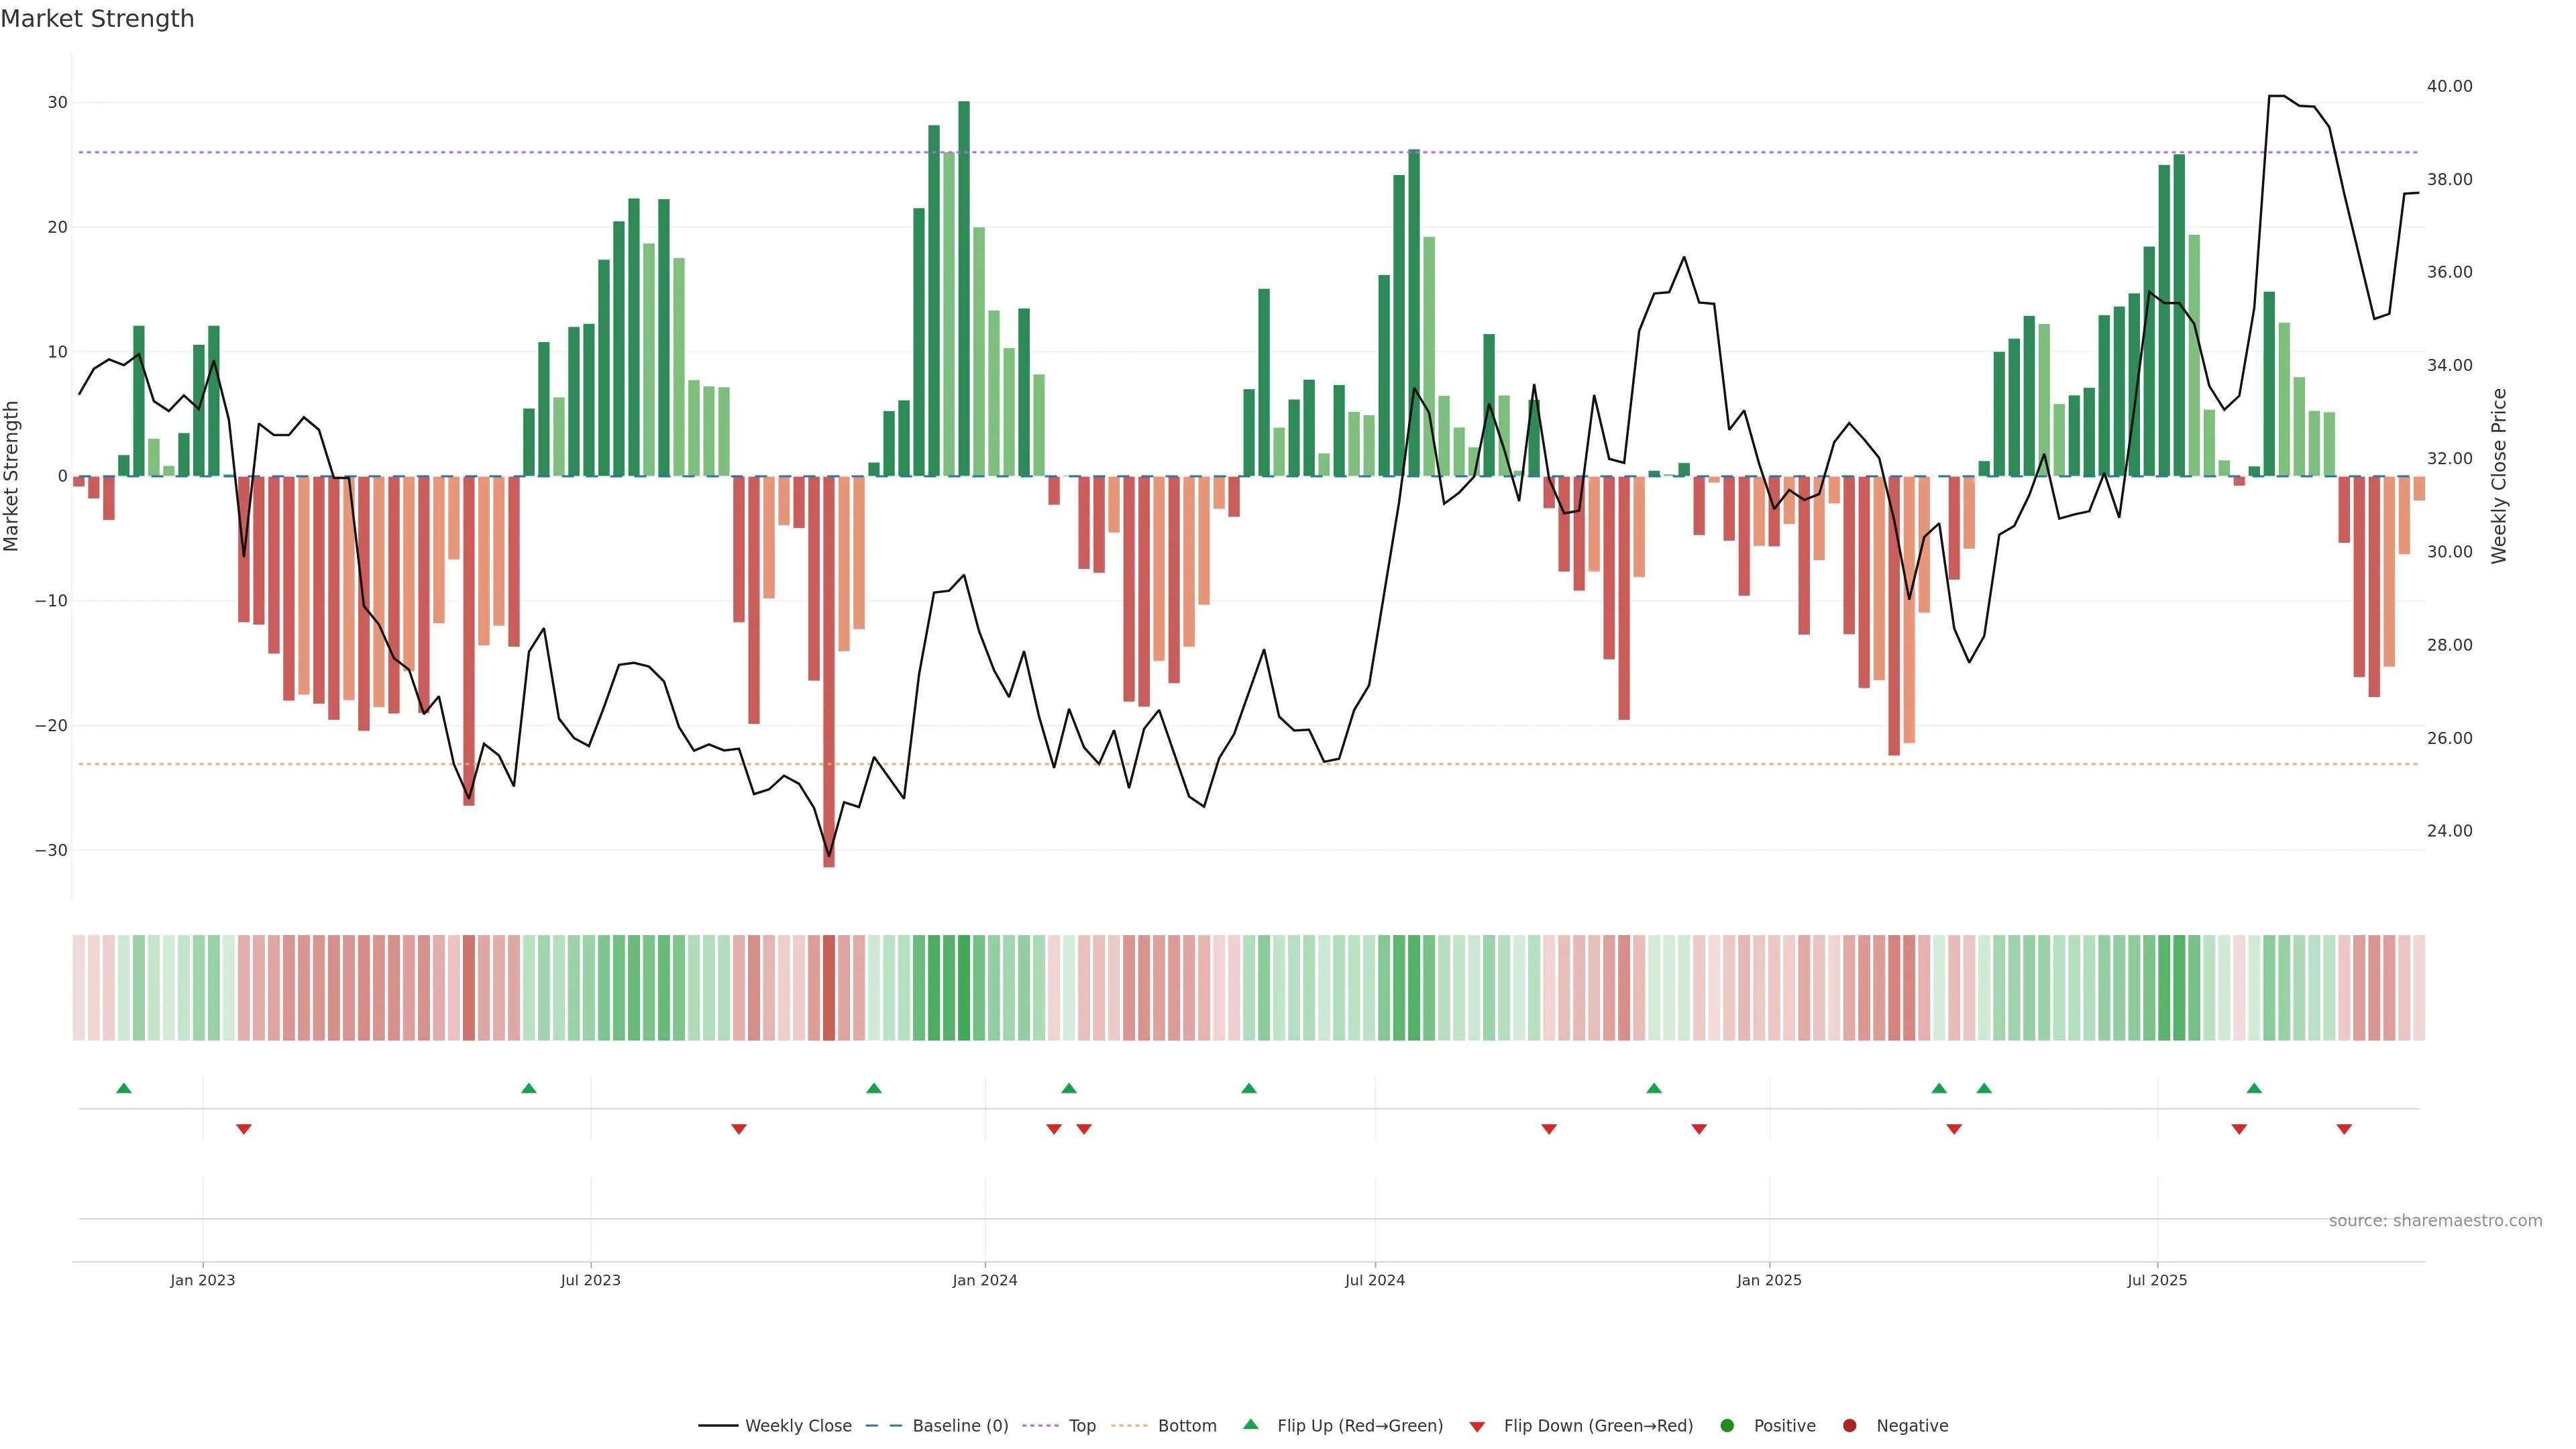Click the green Positive circle legend icon
The width and height of the screenshot is (2576, 1449).
tap(1727, 1426)
